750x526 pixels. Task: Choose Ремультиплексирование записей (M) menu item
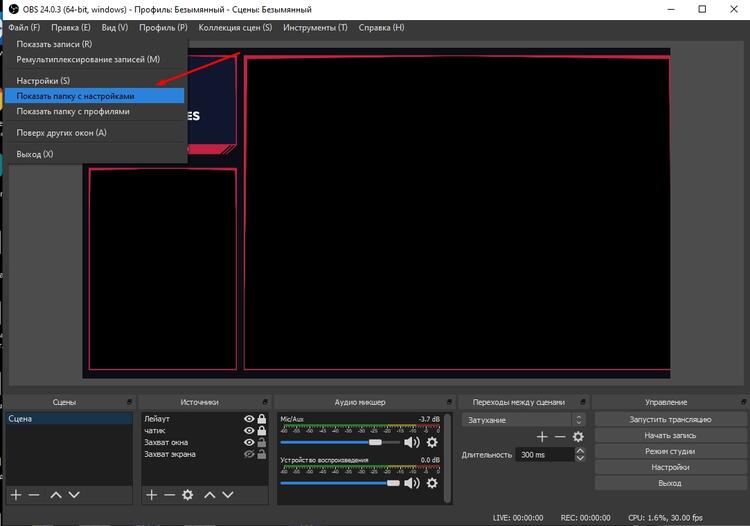(88, 60)
